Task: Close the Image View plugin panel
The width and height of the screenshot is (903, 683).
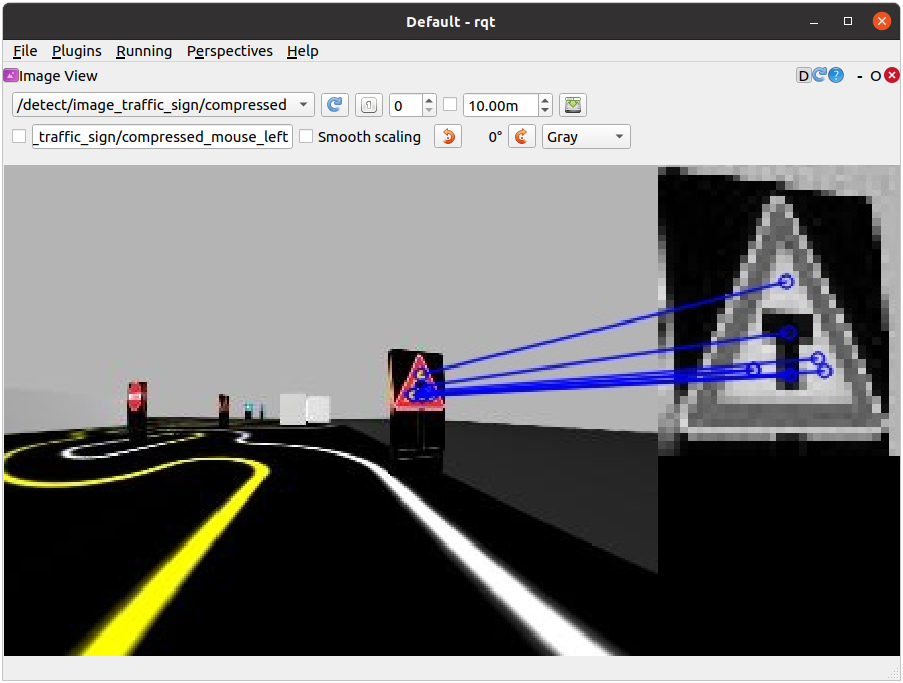Action: pos(889,76)
